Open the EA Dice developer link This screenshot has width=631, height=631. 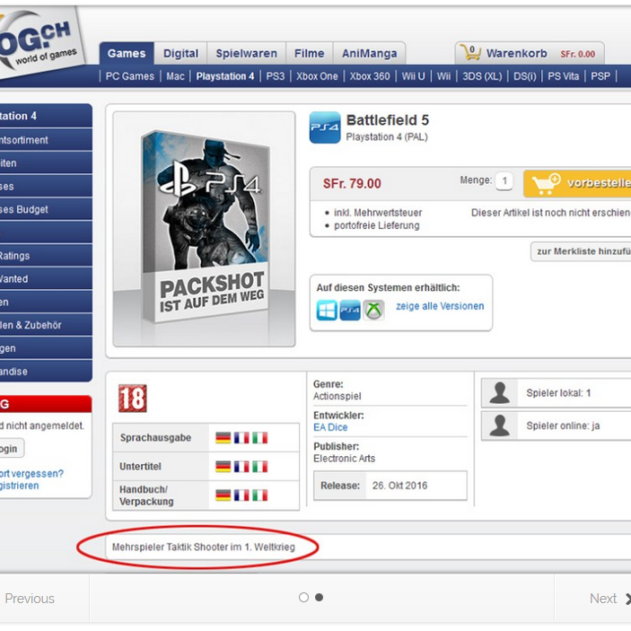[x=330, y=427]
